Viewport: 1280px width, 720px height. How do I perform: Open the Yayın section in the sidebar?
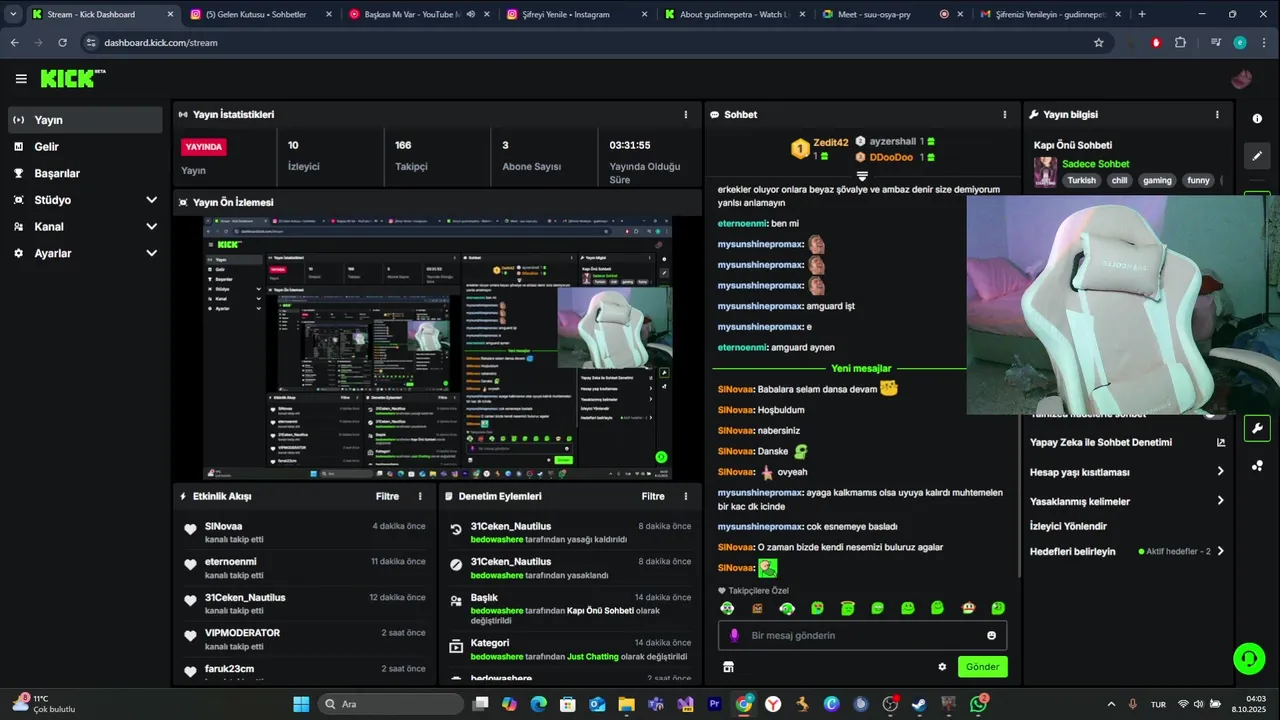[x=85, y=120]
